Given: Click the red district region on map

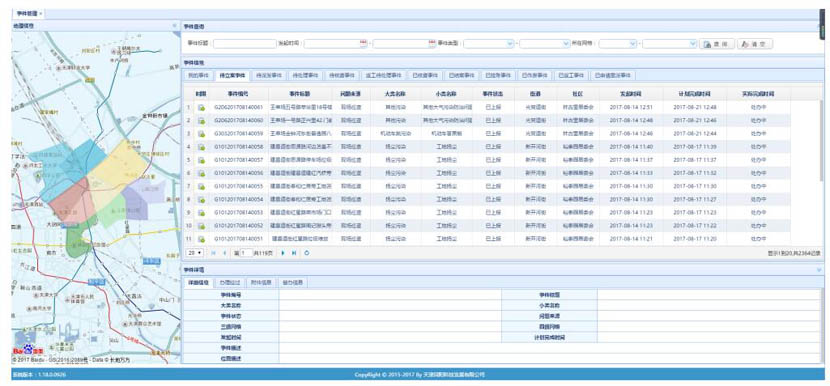Looking at the screenshot, I should [x=71, y=201].
